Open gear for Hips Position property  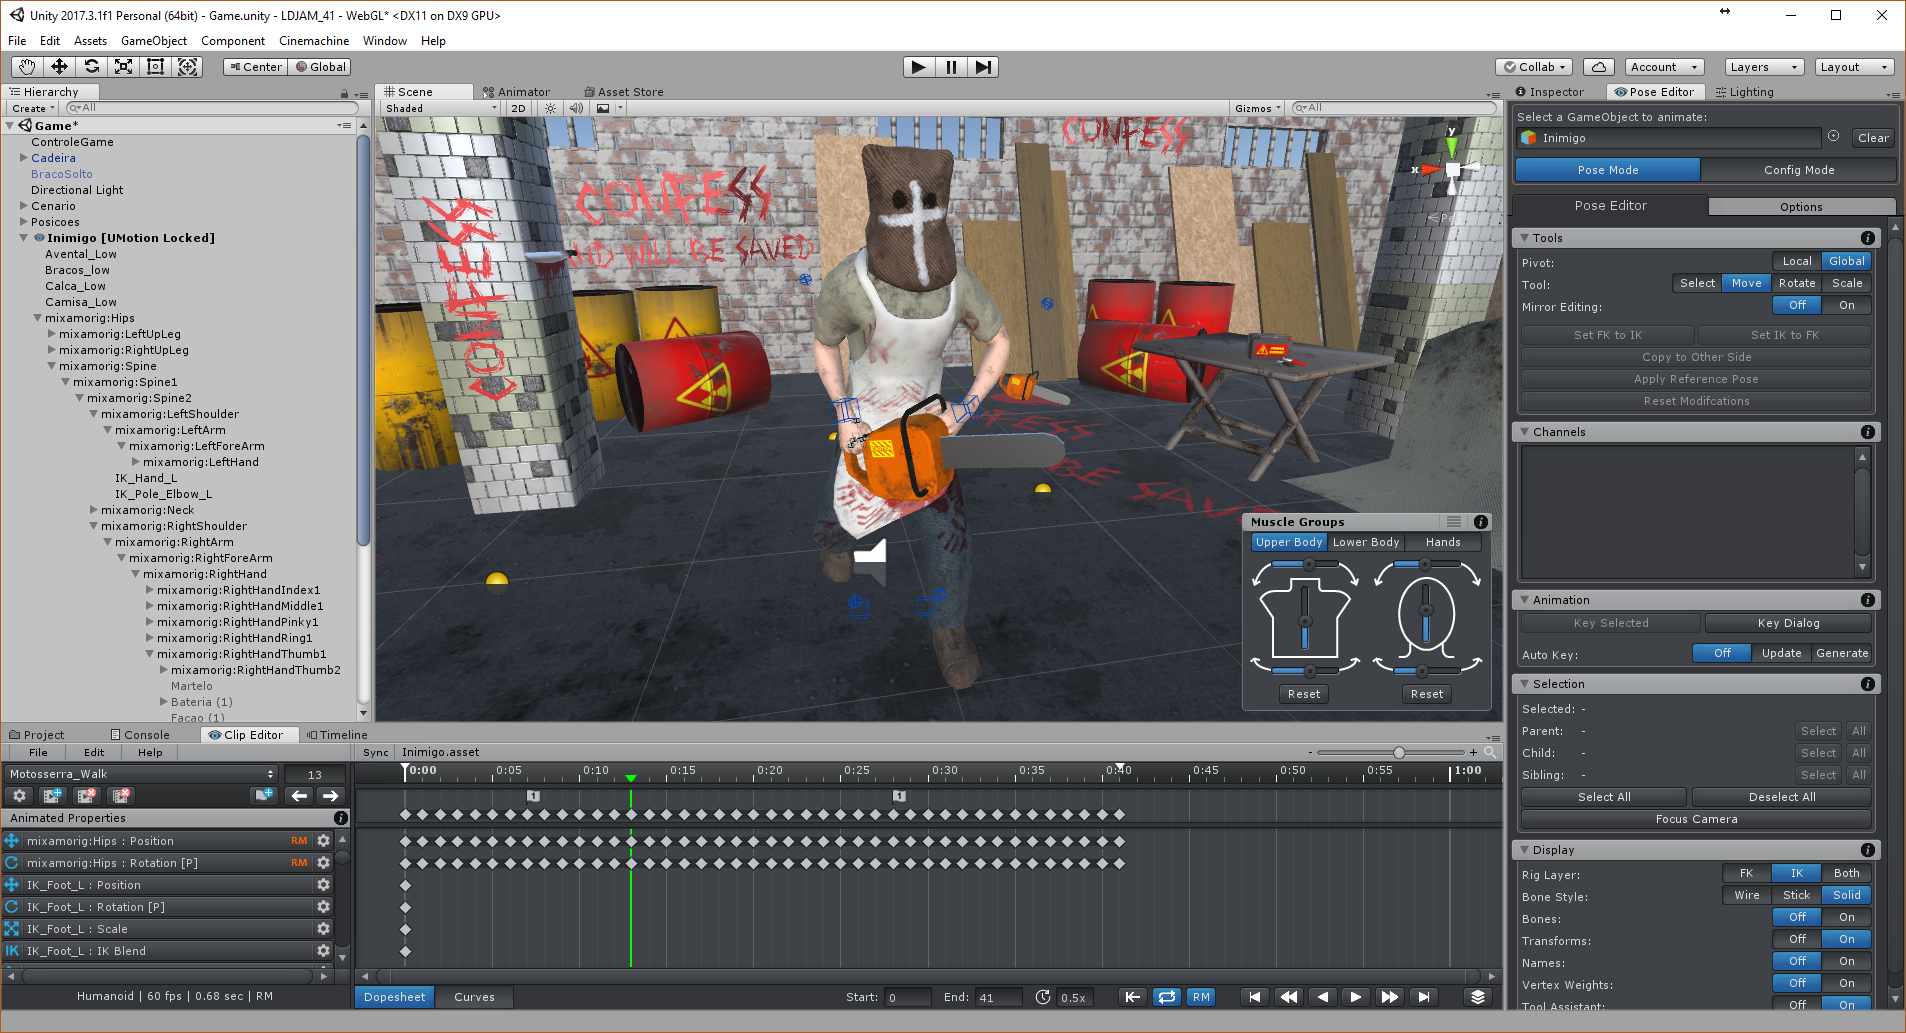click(x=323, y=841)
